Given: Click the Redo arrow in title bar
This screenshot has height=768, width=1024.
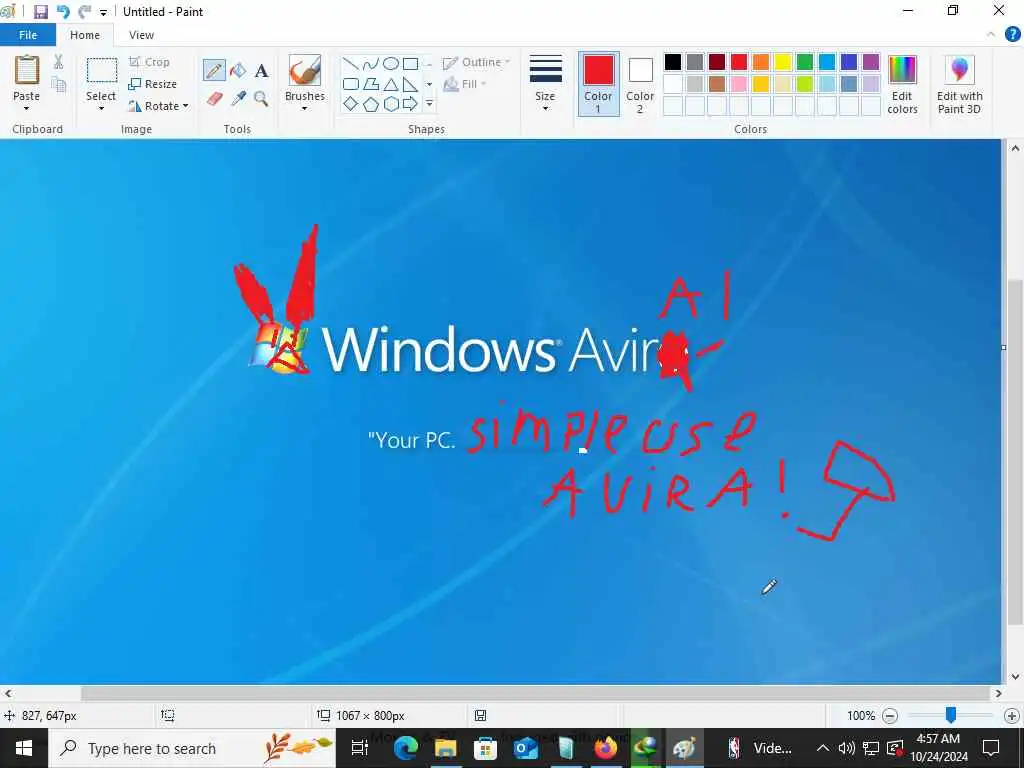Looking at the screenshot, I should 84,11.
